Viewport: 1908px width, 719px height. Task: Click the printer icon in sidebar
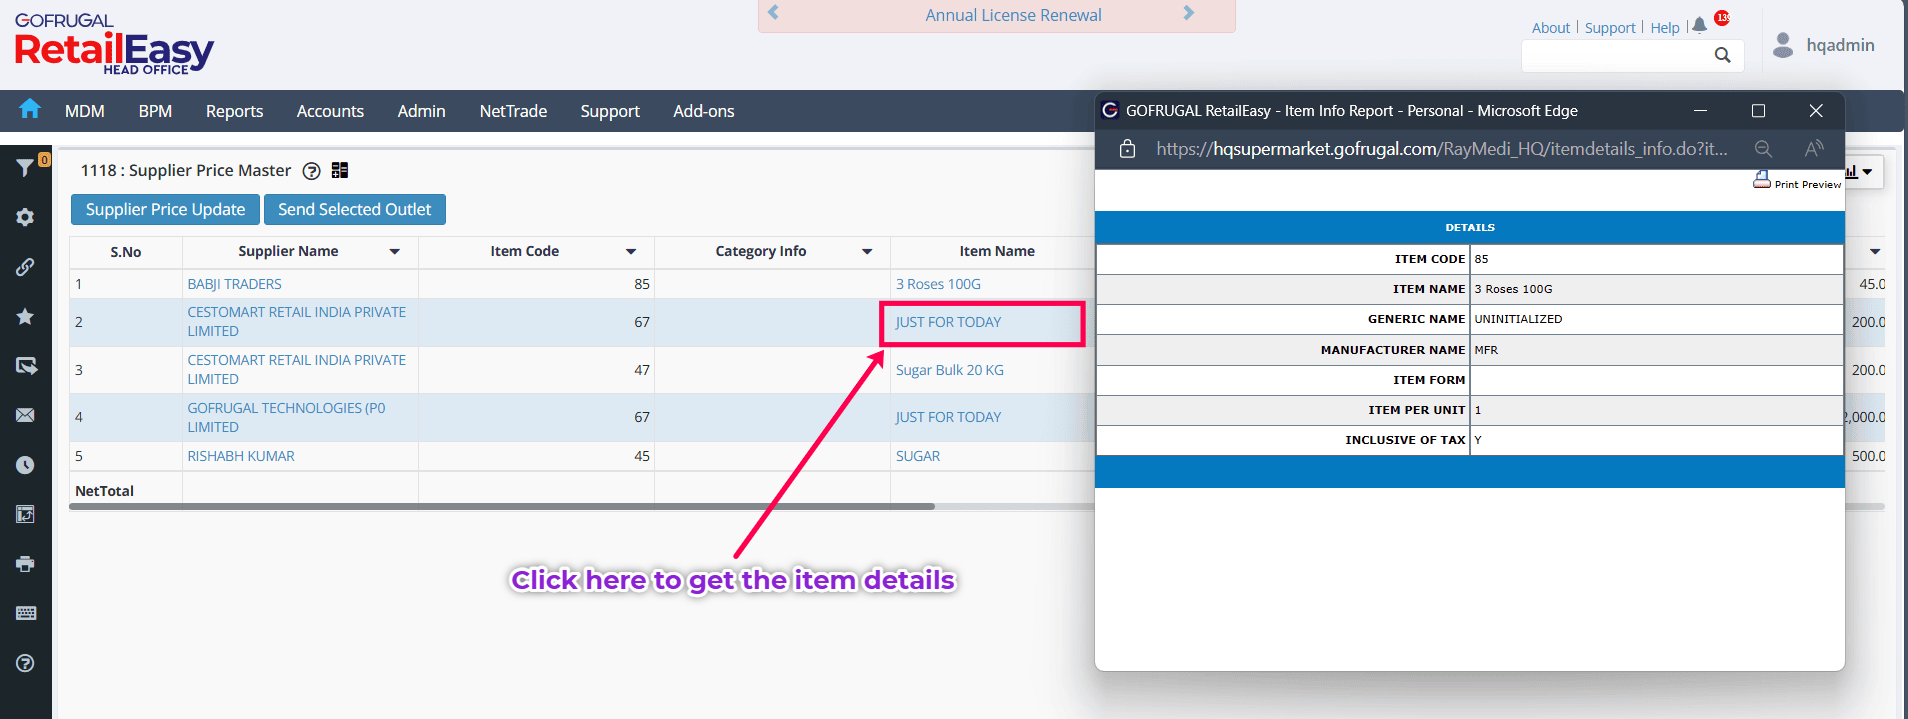[x=25, y=564]
